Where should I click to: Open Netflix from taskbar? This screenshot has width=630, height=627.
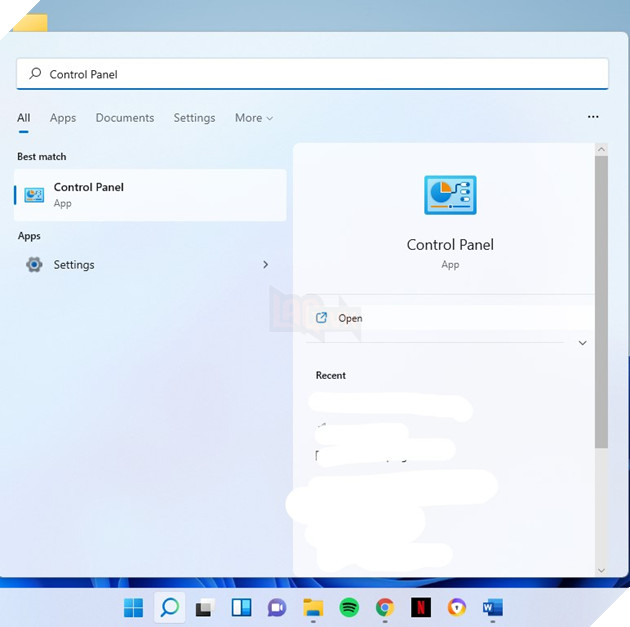[421, 607]
